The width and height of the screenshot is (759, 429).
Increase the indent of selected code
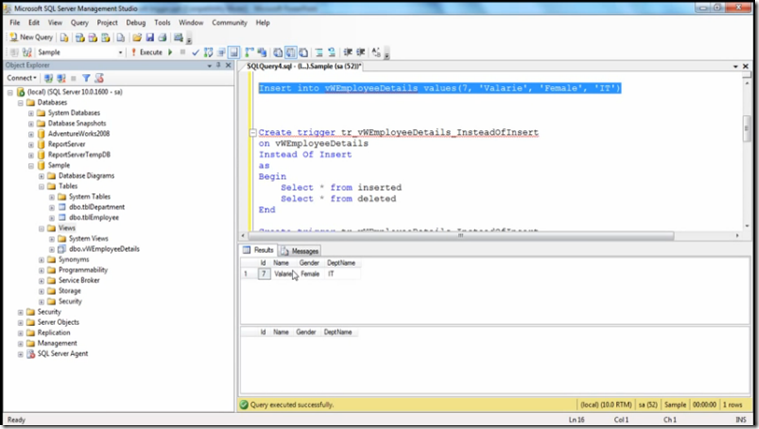coord(361,52)
